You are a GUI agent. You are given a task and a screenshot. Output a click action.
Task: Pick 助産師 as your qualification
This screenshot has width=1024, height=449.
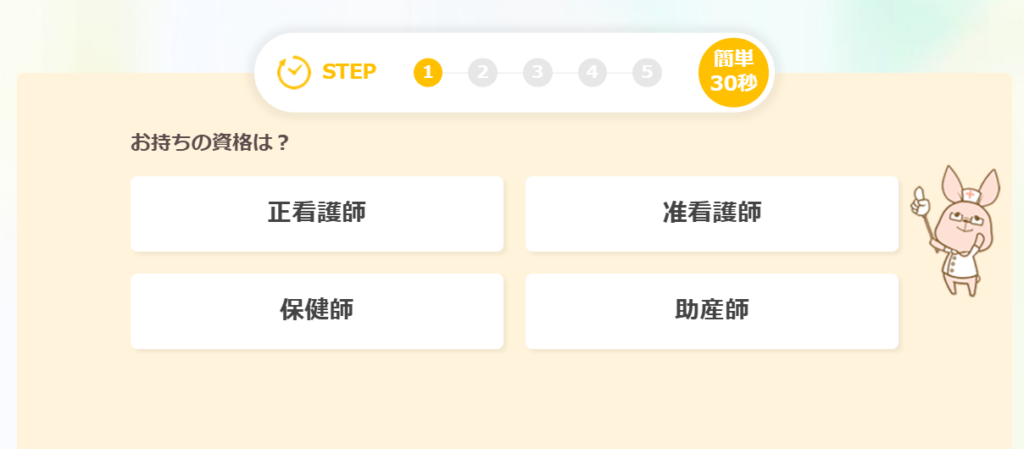point(711,310)
